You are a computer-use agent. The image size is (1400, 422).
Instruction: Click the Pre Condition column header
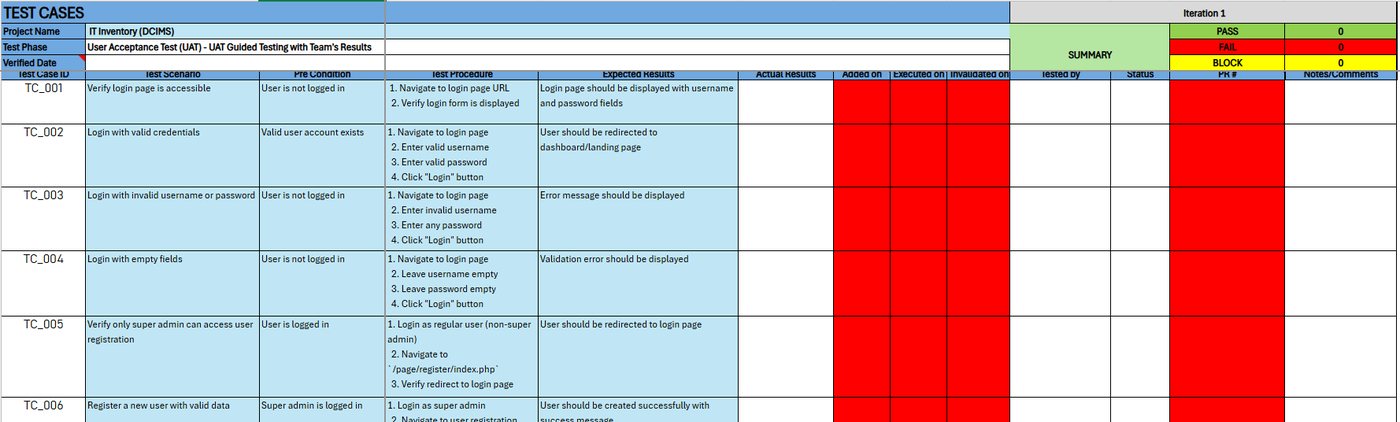click(x=322, y=75)
